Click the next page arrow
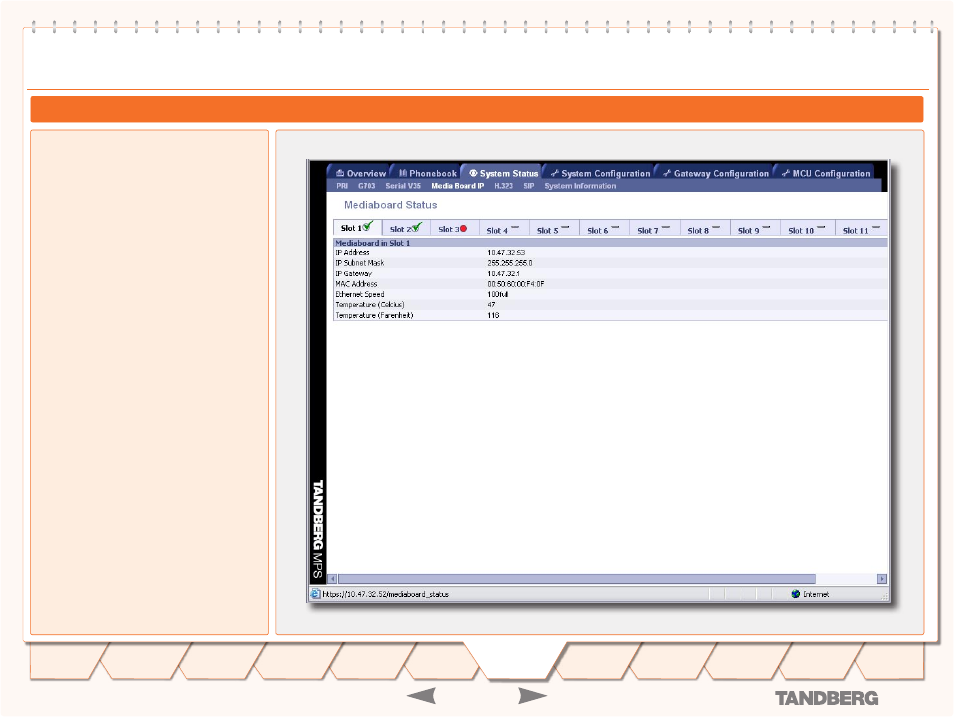The image size is (954, 717). point(532,696)
